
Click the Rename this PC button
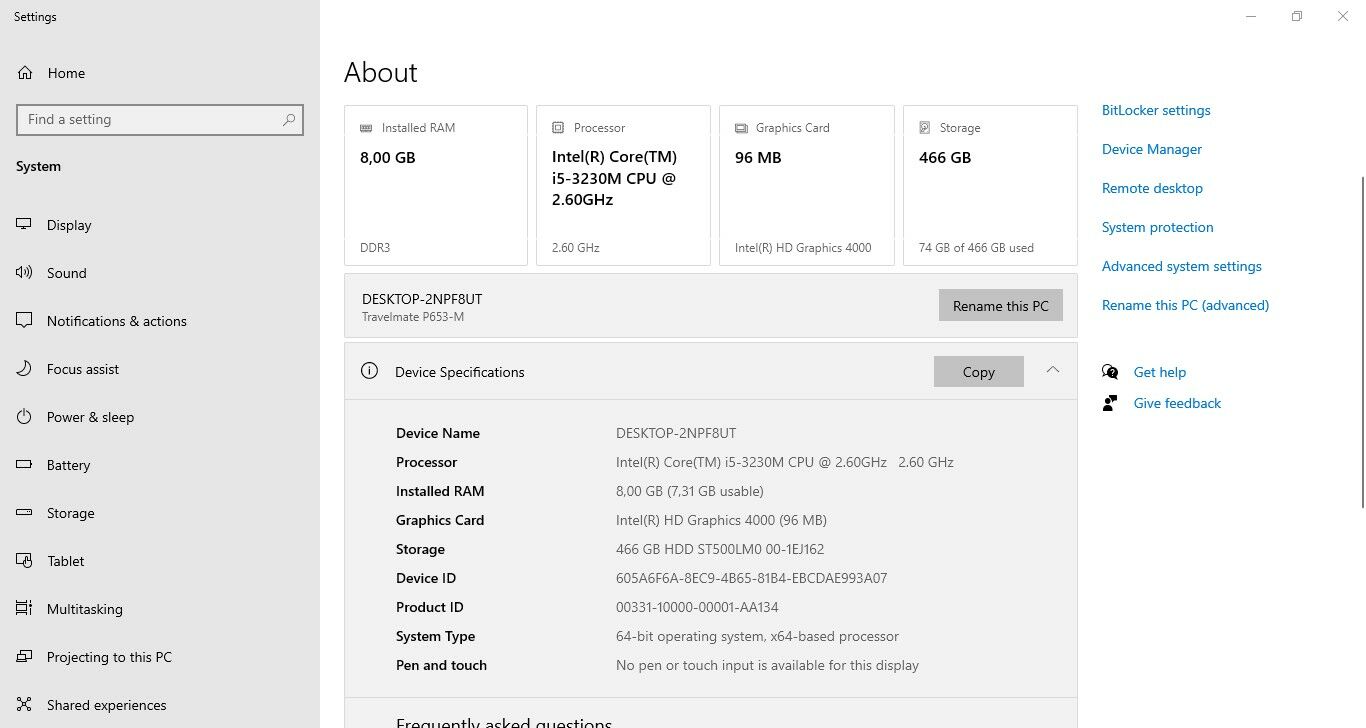pos(1000,305)
